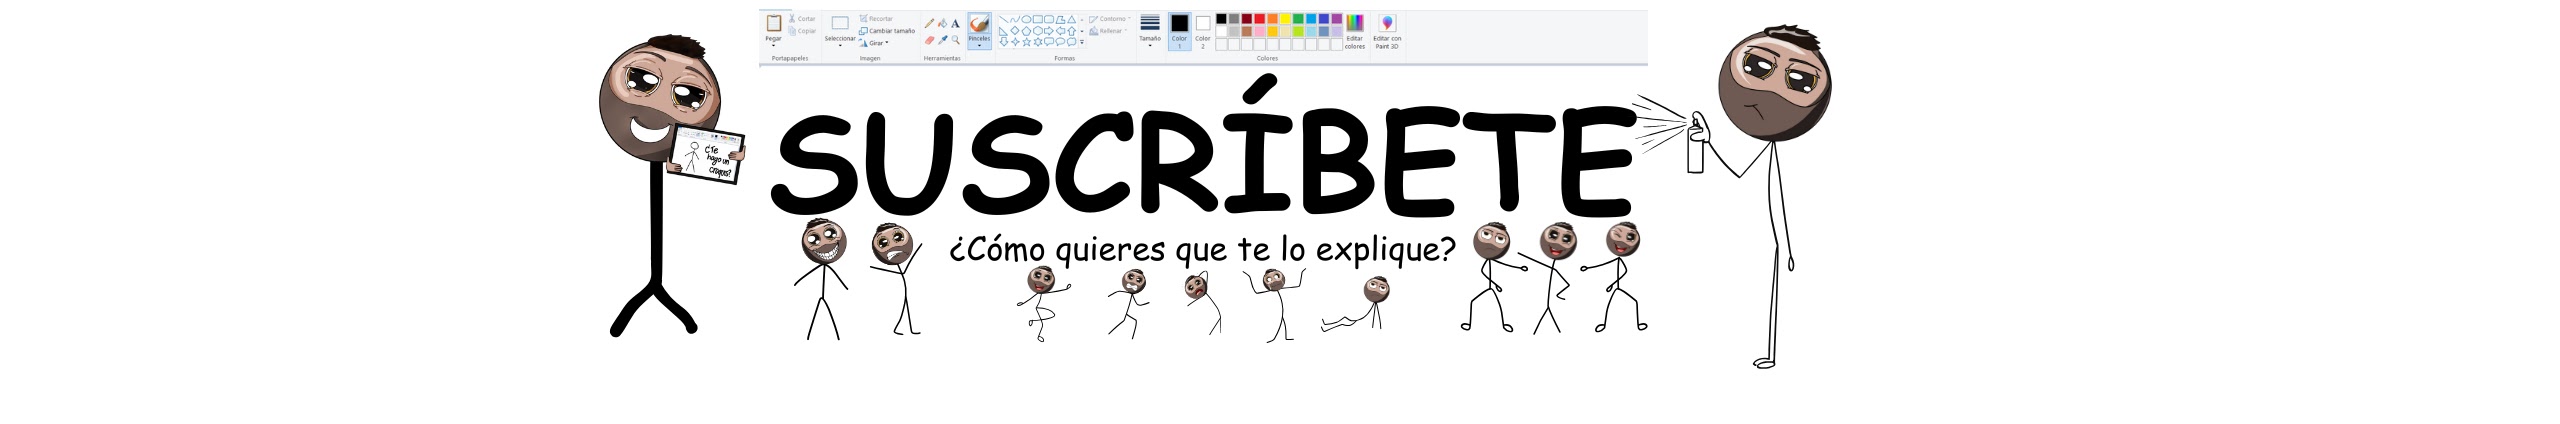Pick the right arrow shape
The width and height of the screenshot is (2560, 424).
point(1048,31)
